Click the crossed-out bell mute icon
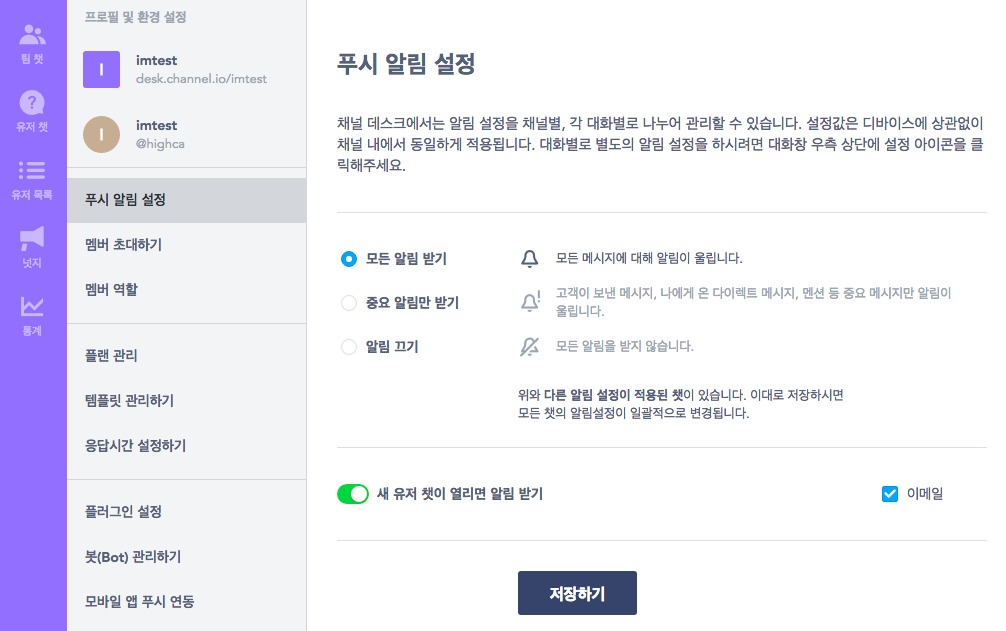Image resolution: width=1006 pixels, height=631 pixels. click(x=529, y=347)
